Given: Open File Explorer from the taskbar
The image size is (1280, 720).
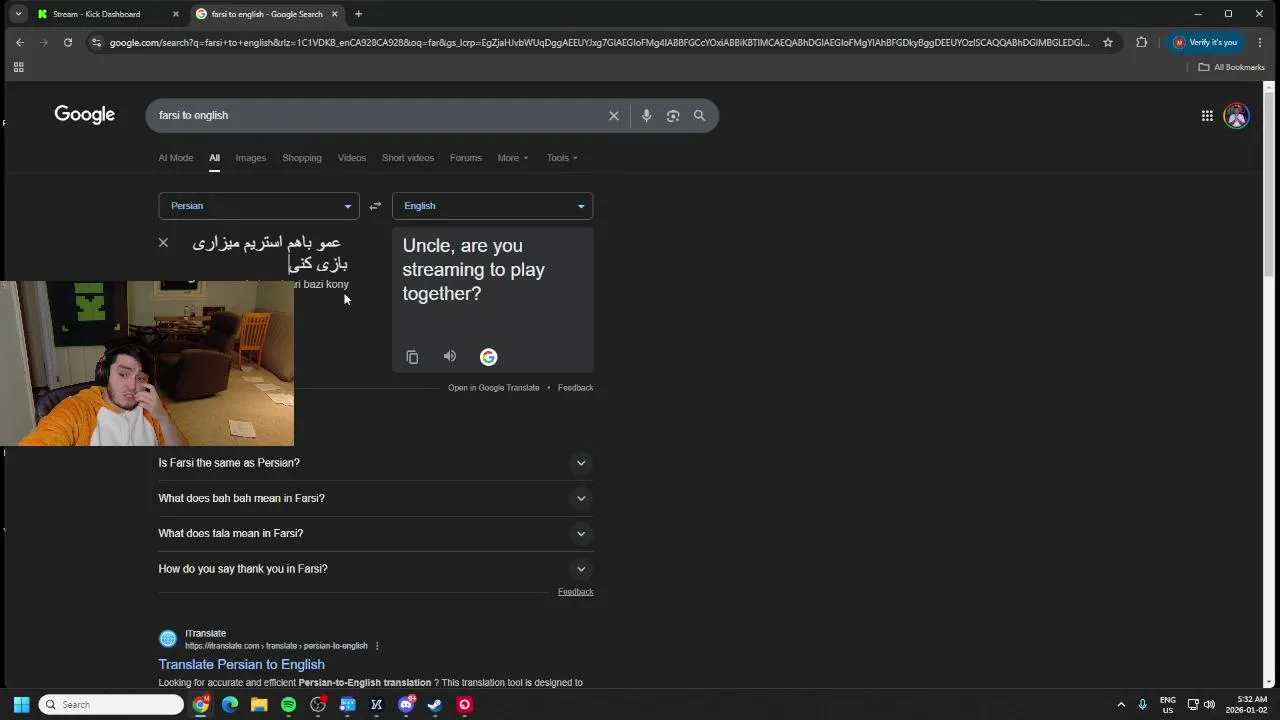Looking at the screenshot, I should click(259, 705).
